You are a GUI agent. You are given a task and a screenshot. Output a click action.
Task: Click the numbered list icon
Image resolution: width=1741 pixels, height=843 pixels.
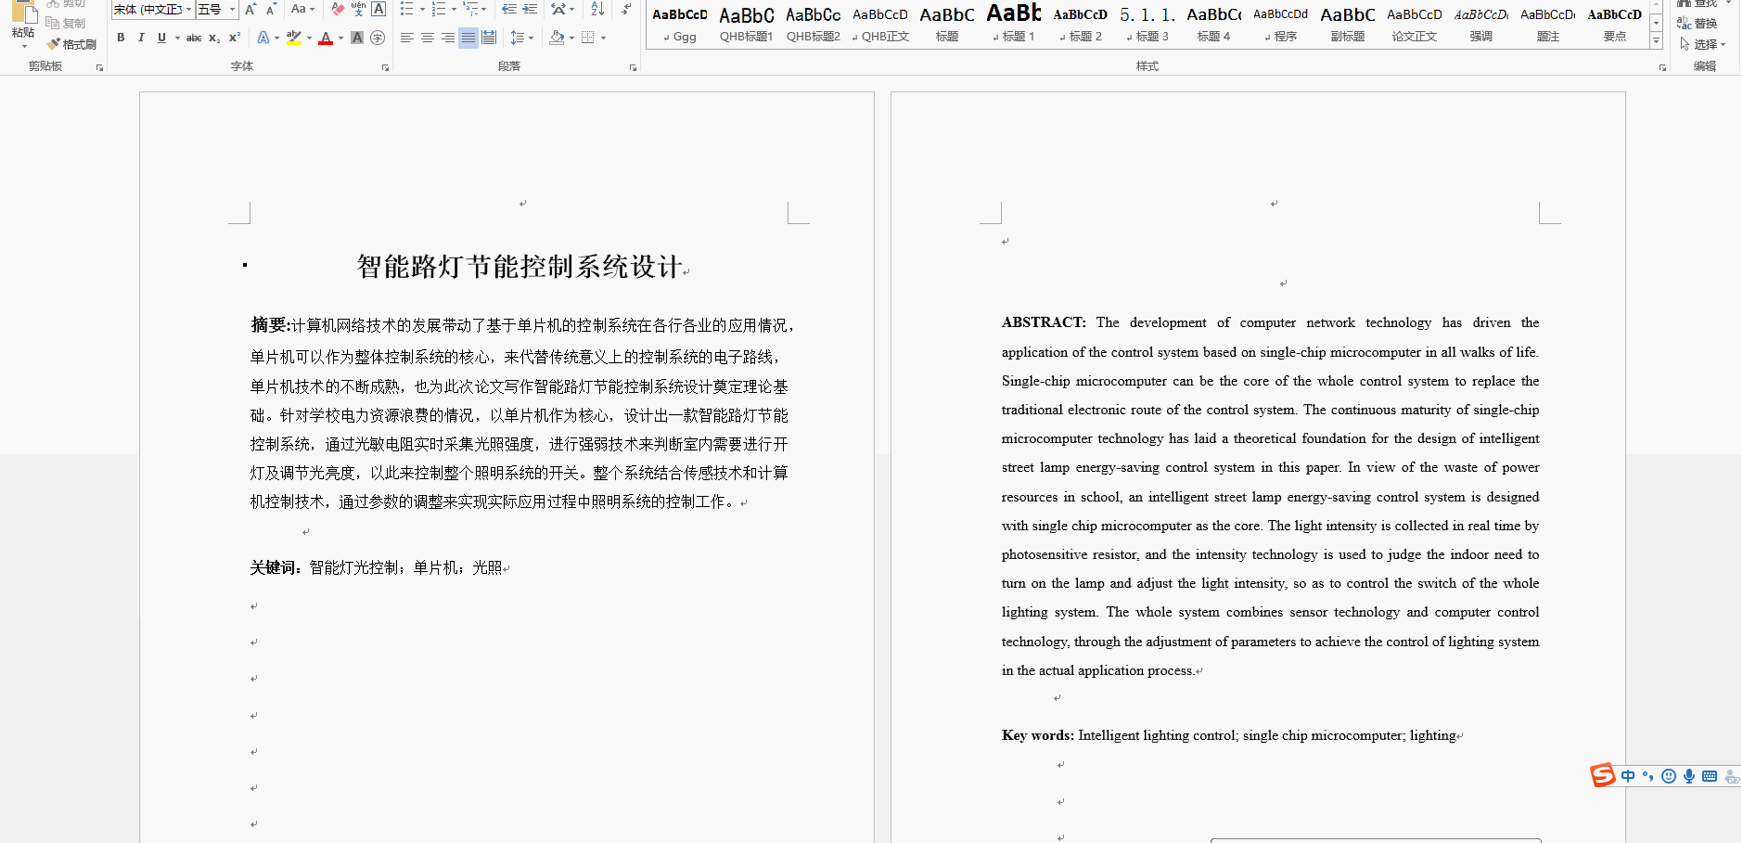coord(438,9)
